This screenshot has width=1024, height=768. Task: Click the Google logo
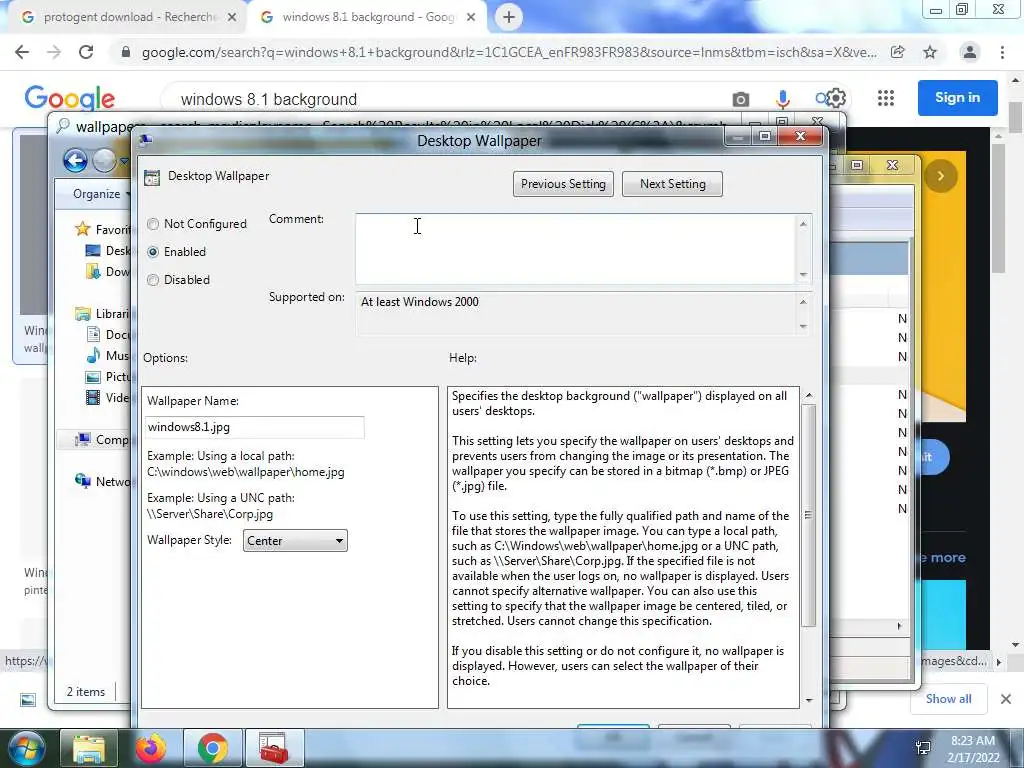[x=69, y=99]
